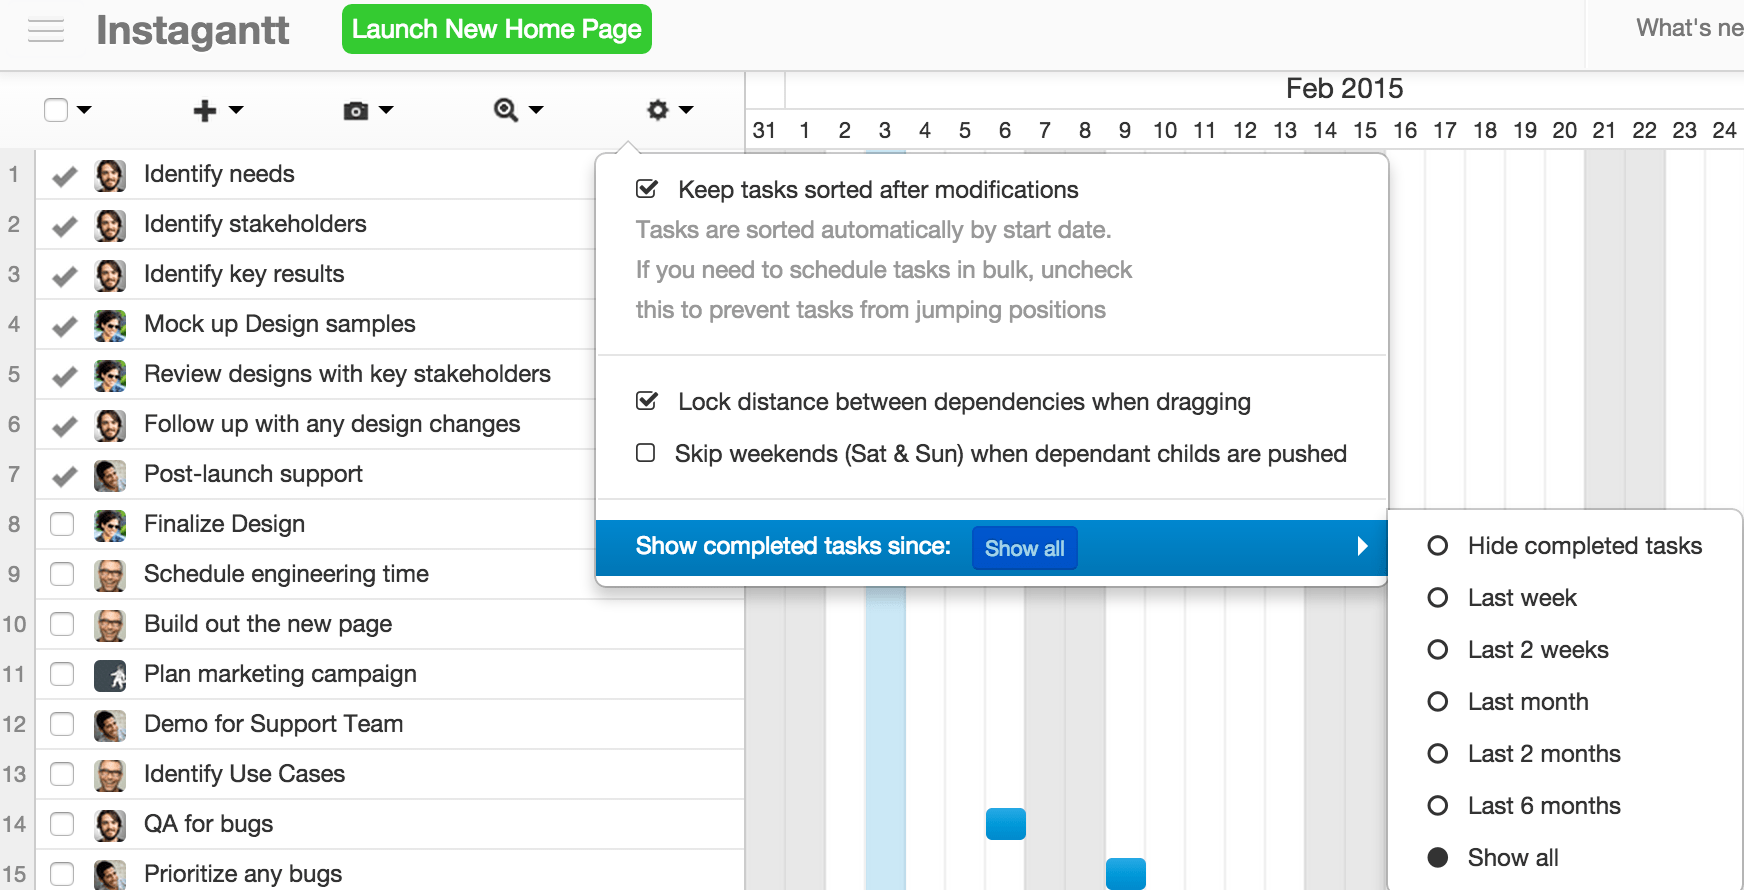Click avatar of Mock up Design samples

[110, 325]
